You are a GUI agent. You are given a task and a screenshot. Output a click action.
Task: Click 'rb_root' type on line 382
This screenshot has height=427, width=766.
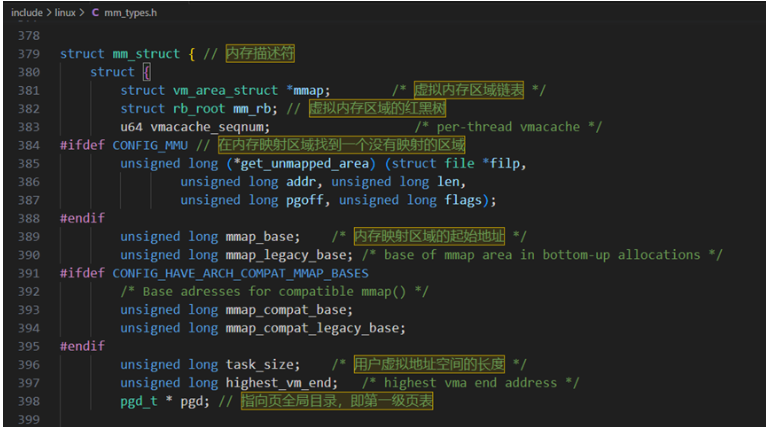(199, 108)
